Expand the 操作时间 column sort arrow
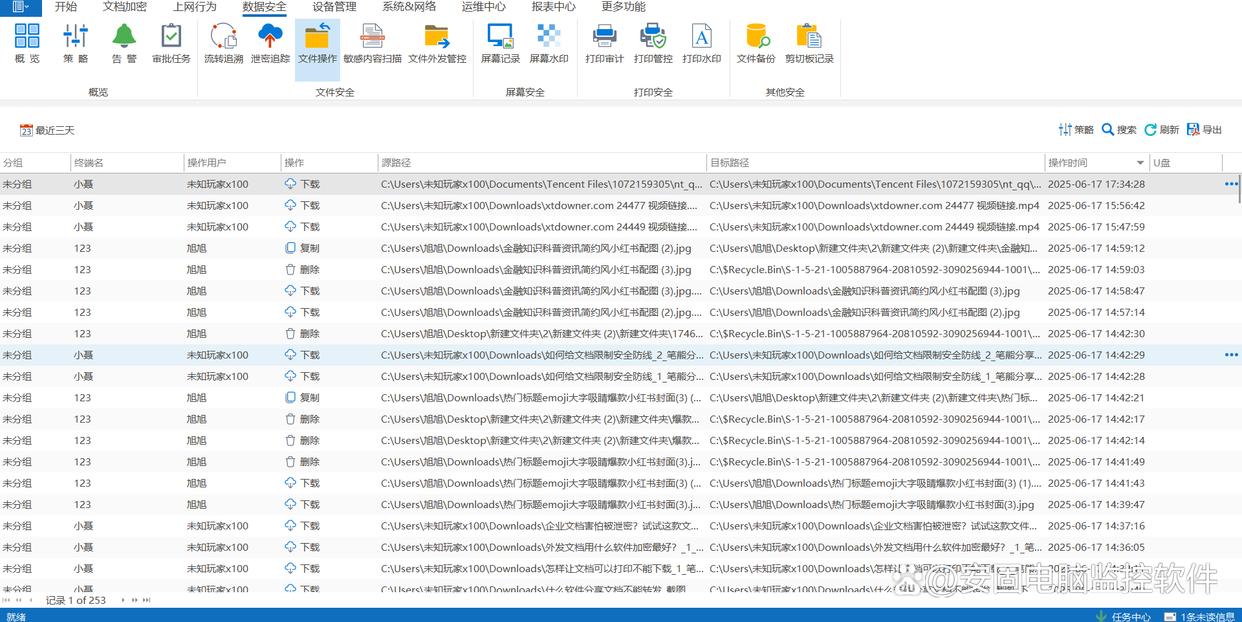1242x622 pixels. [x=1140, y=163]
